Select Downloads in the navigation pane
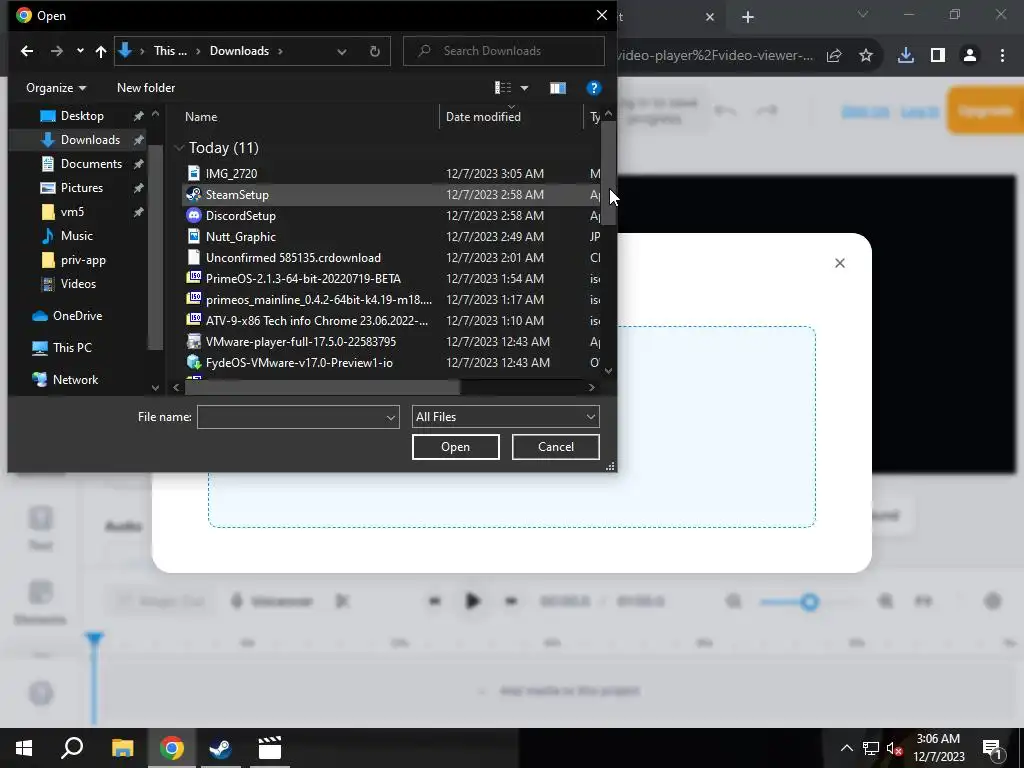1024x768 pixels. (x=90, y=140)
